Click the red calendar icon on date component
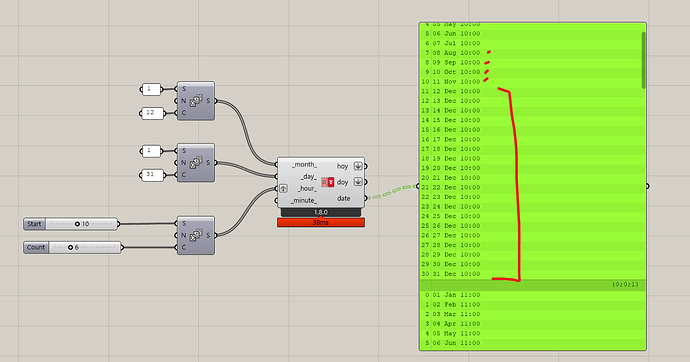The height and width of the screenshot is (362, 690). coord(328,182)
